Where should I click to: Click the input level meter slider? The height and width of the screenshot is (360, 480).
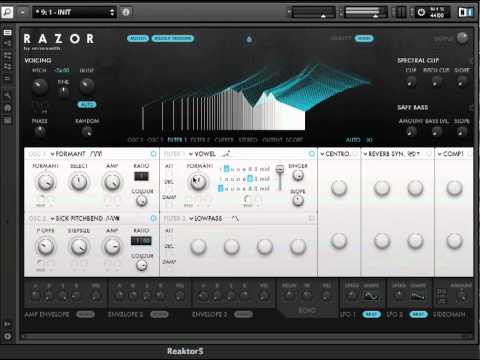pyautogui.click(x=313, y=13)
